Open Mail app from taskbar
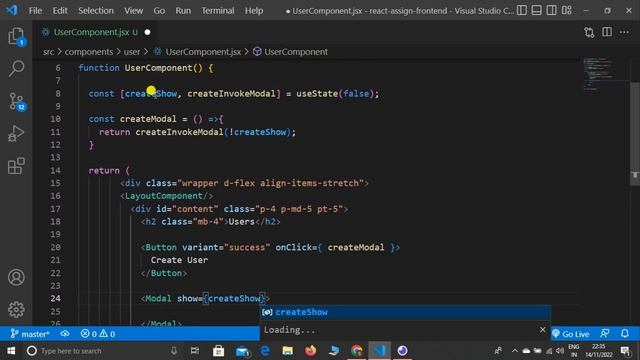The height and width of the screenshot is (360, 640). [242, 351]
